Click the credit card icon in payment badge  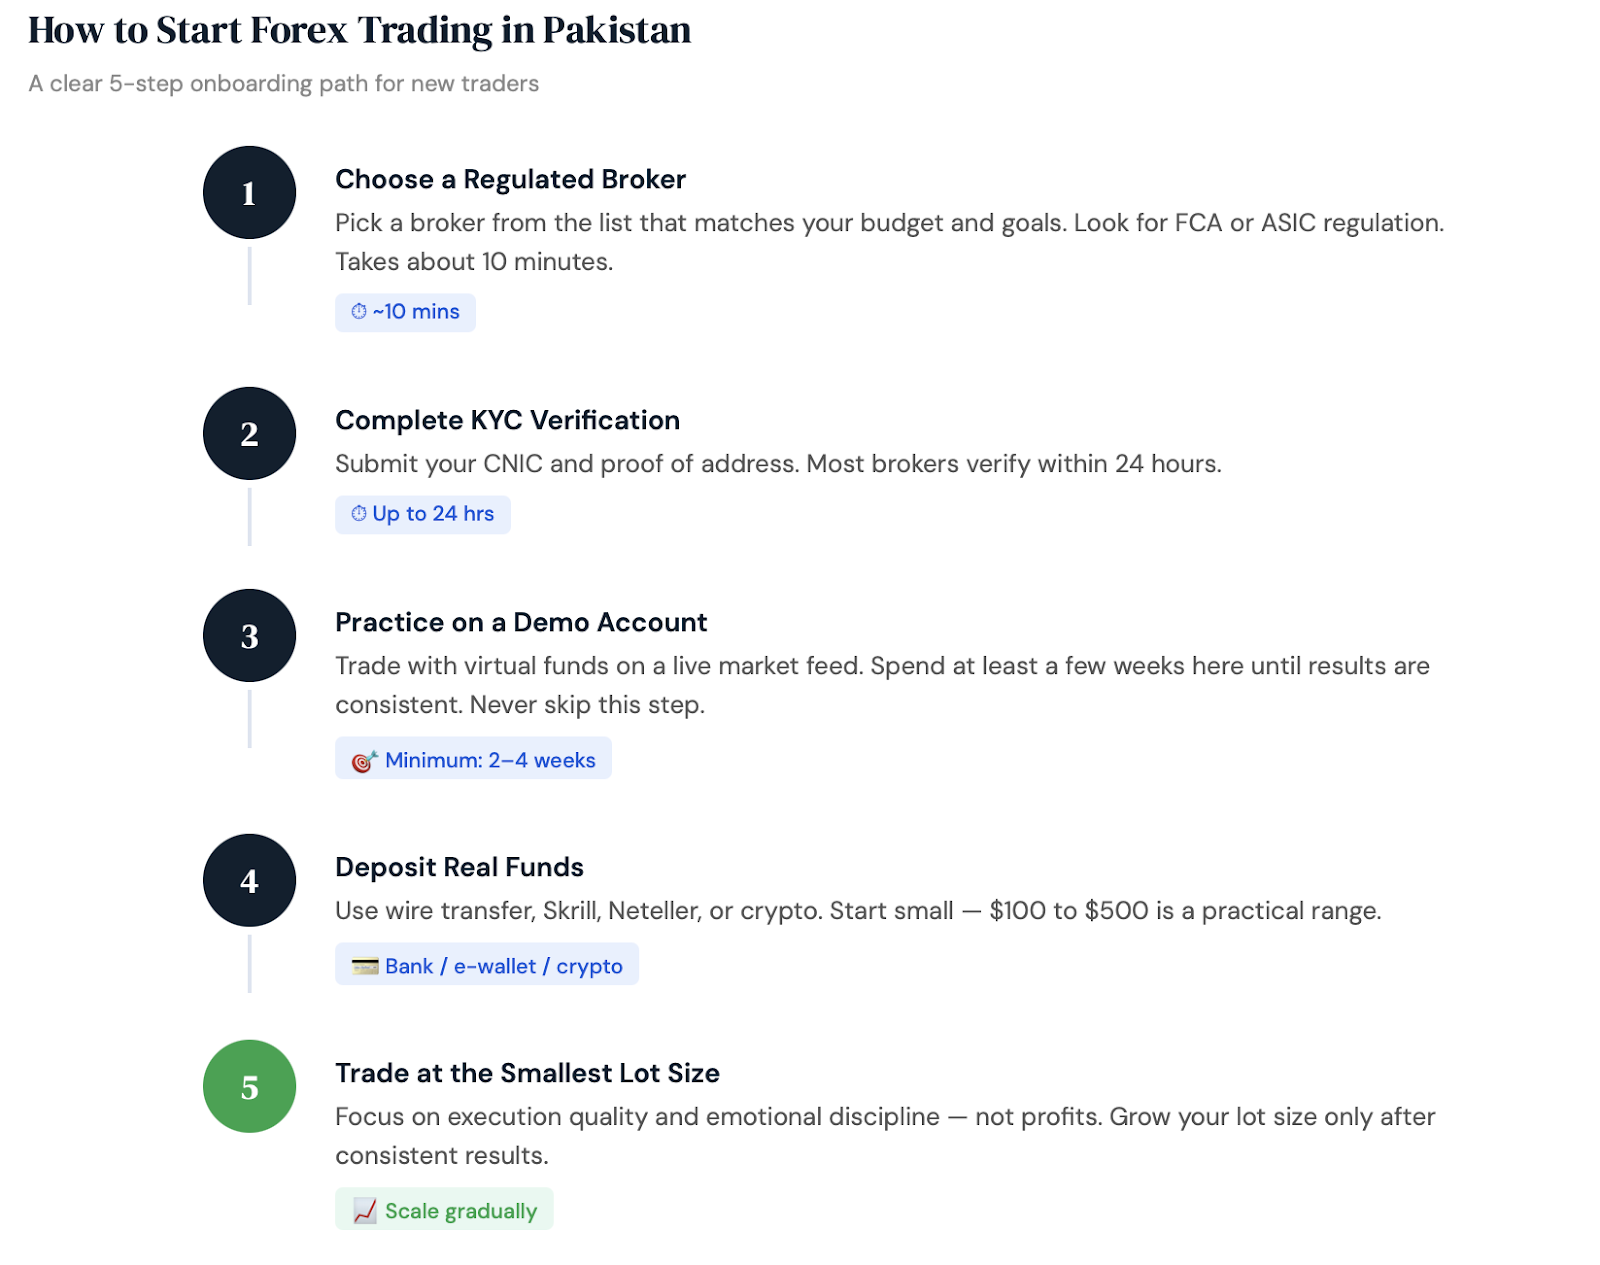pyautogui.click(x=365, y=966)
